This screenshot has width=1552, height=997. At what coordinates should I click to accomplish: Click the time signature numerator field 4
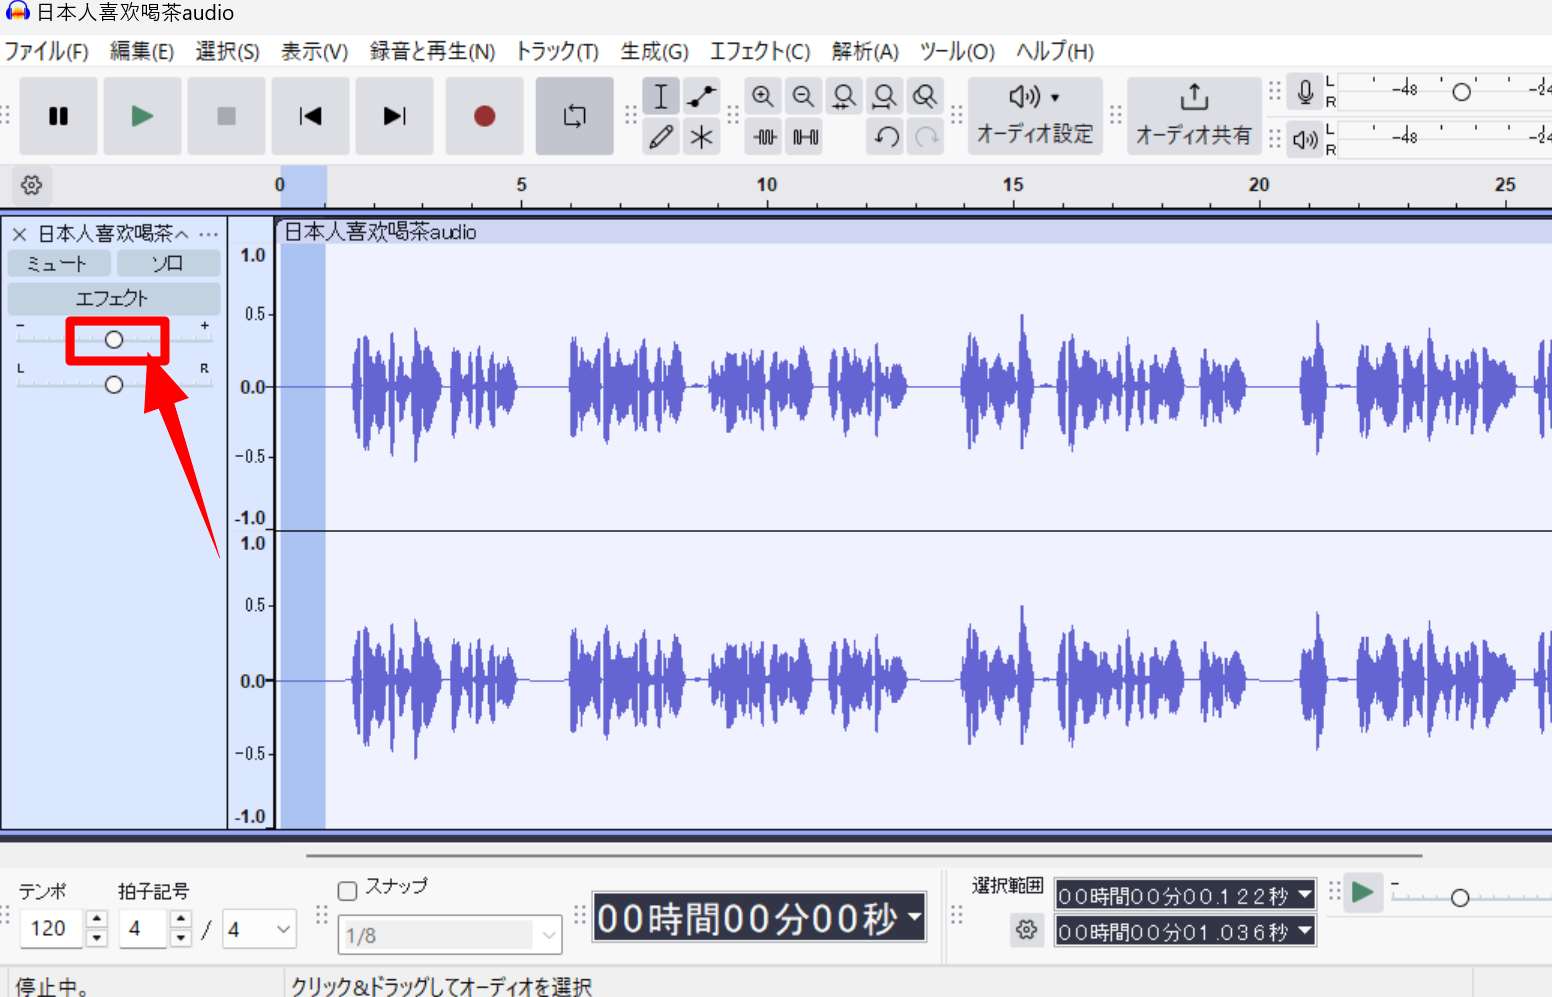tap(144, 929)
